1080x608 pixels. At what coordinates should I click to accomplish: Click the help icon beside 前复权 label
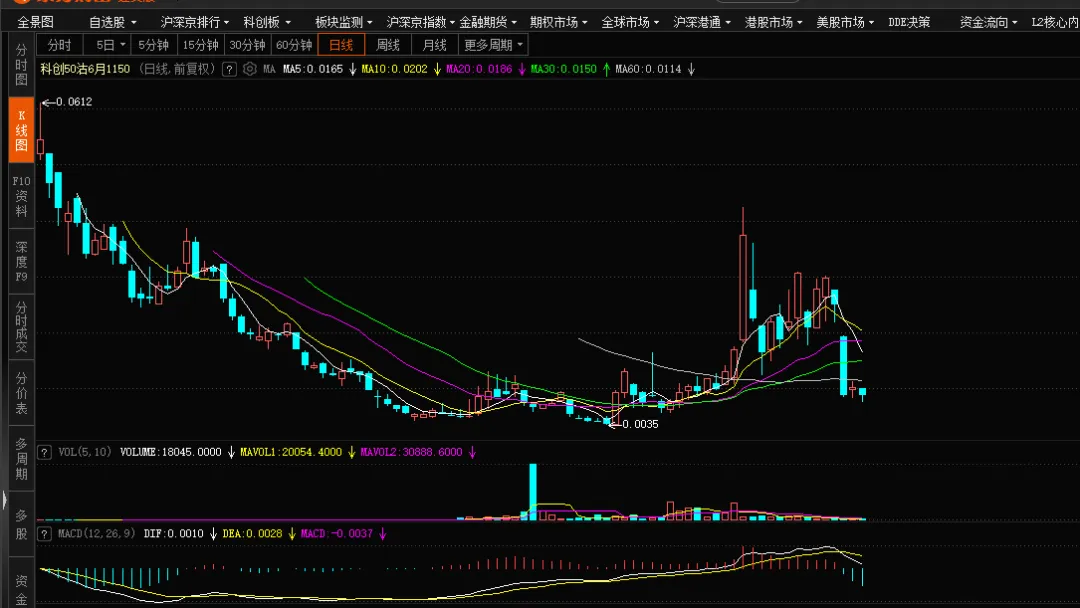pos(229,69)
